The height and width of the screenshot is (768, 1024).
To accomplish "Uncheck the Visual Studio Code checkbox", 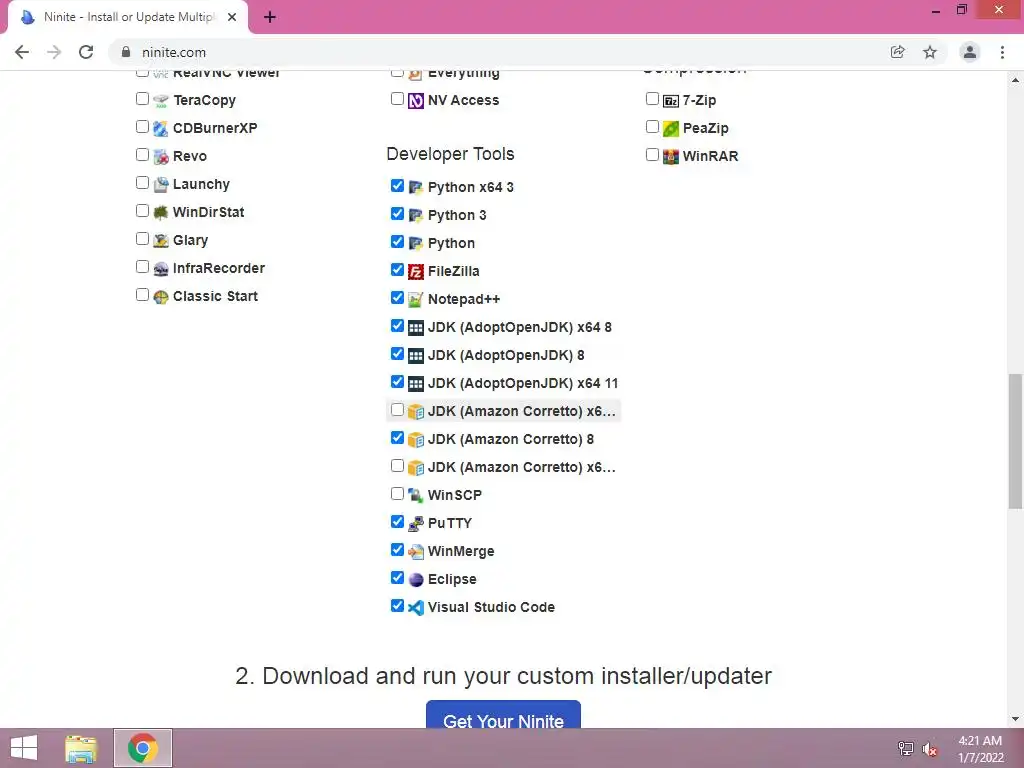I will [x=397, y=606].
